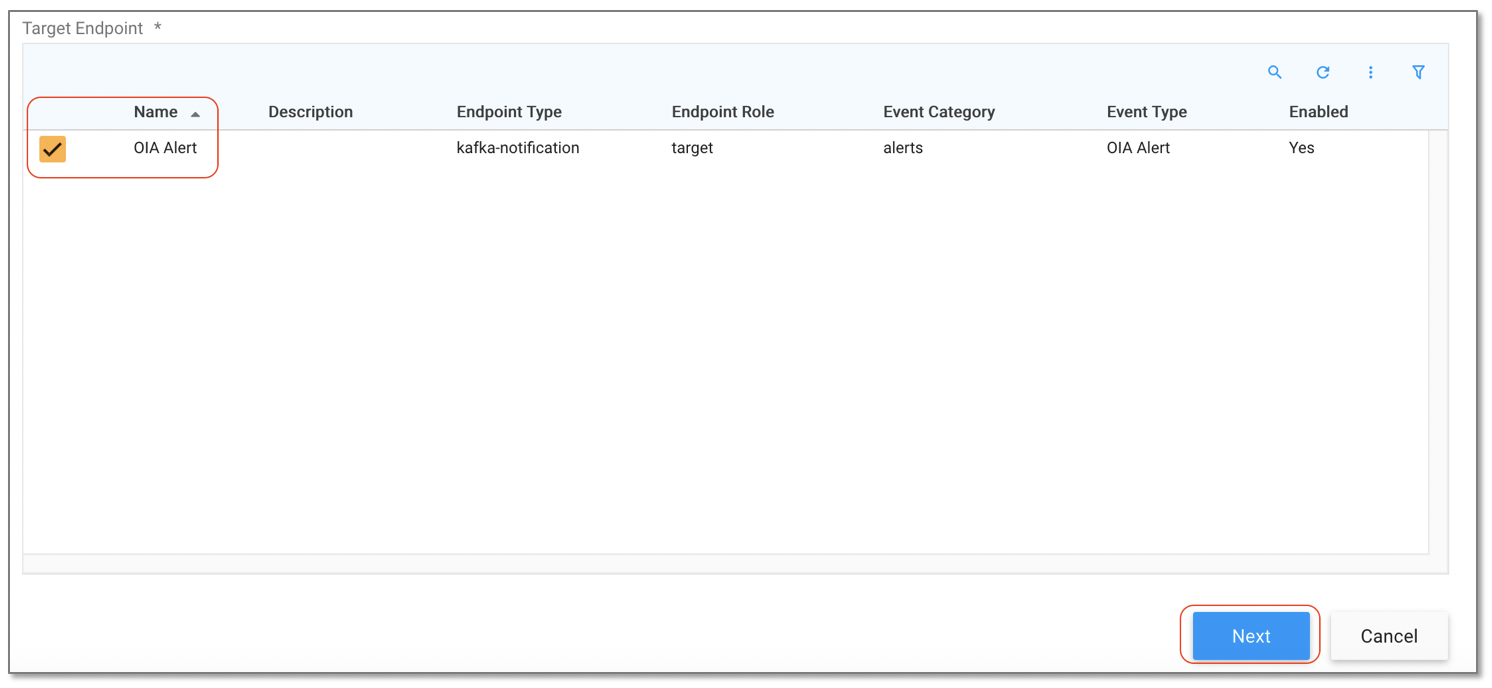The height and width of the screenshot is (688, 1492).
Task: Click the 'target' Endpoint Role cell
Action: [692, 148]
